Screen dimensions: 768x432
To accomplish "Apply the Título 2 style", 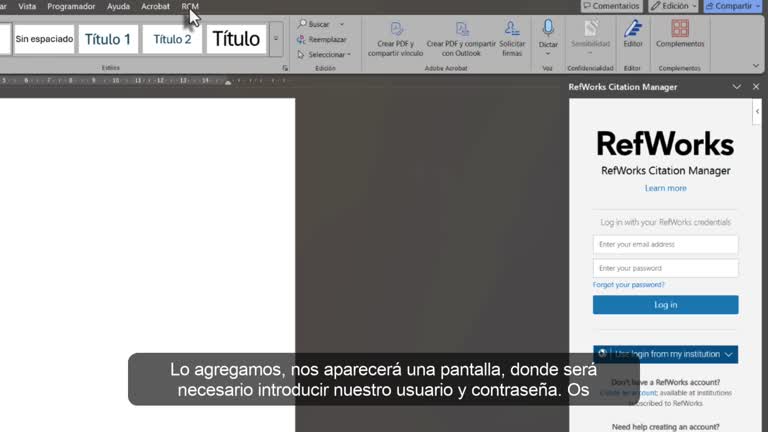I will coord(172,39).
